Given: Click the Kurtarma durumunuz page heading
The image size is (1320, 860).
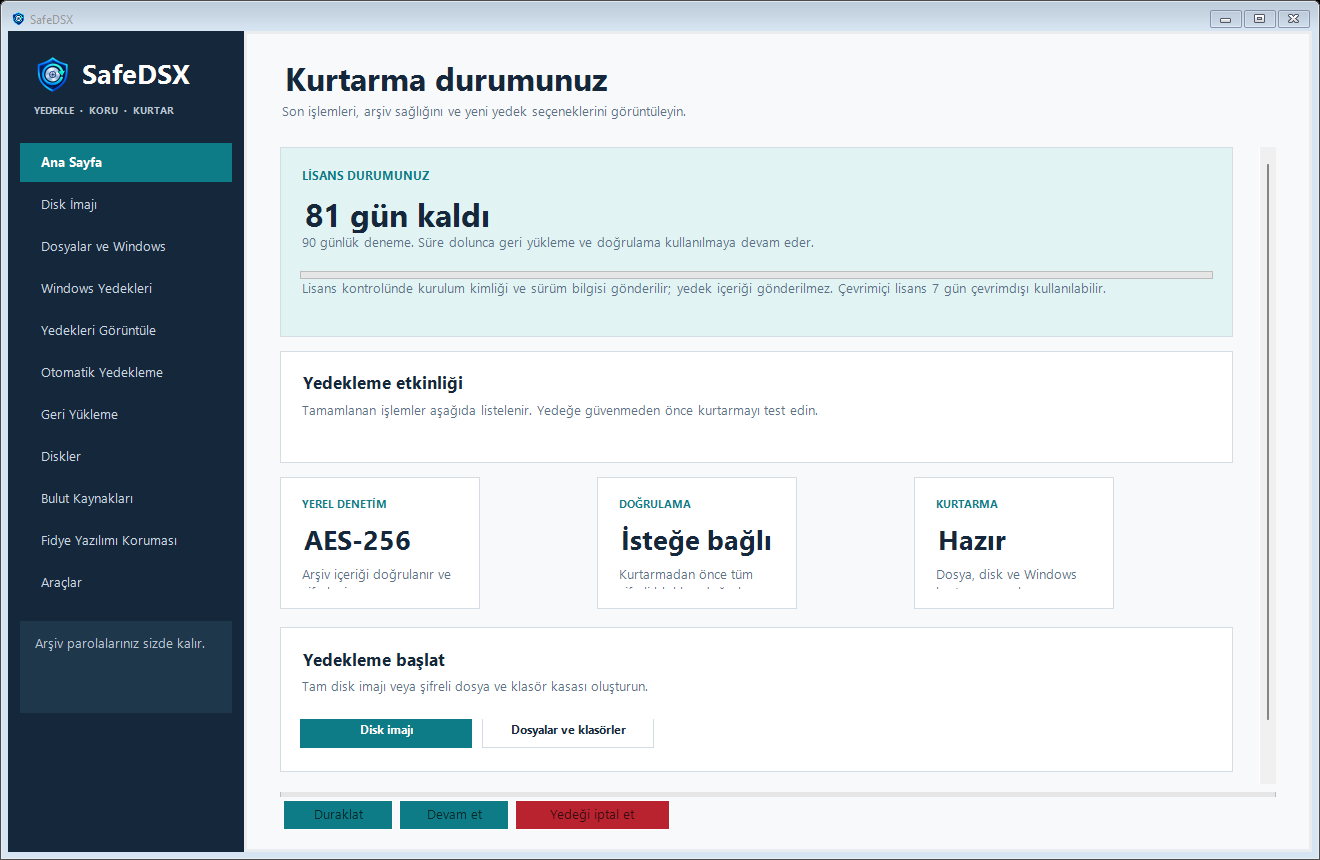Looking at the screenshot, I should tap(447, 80).
